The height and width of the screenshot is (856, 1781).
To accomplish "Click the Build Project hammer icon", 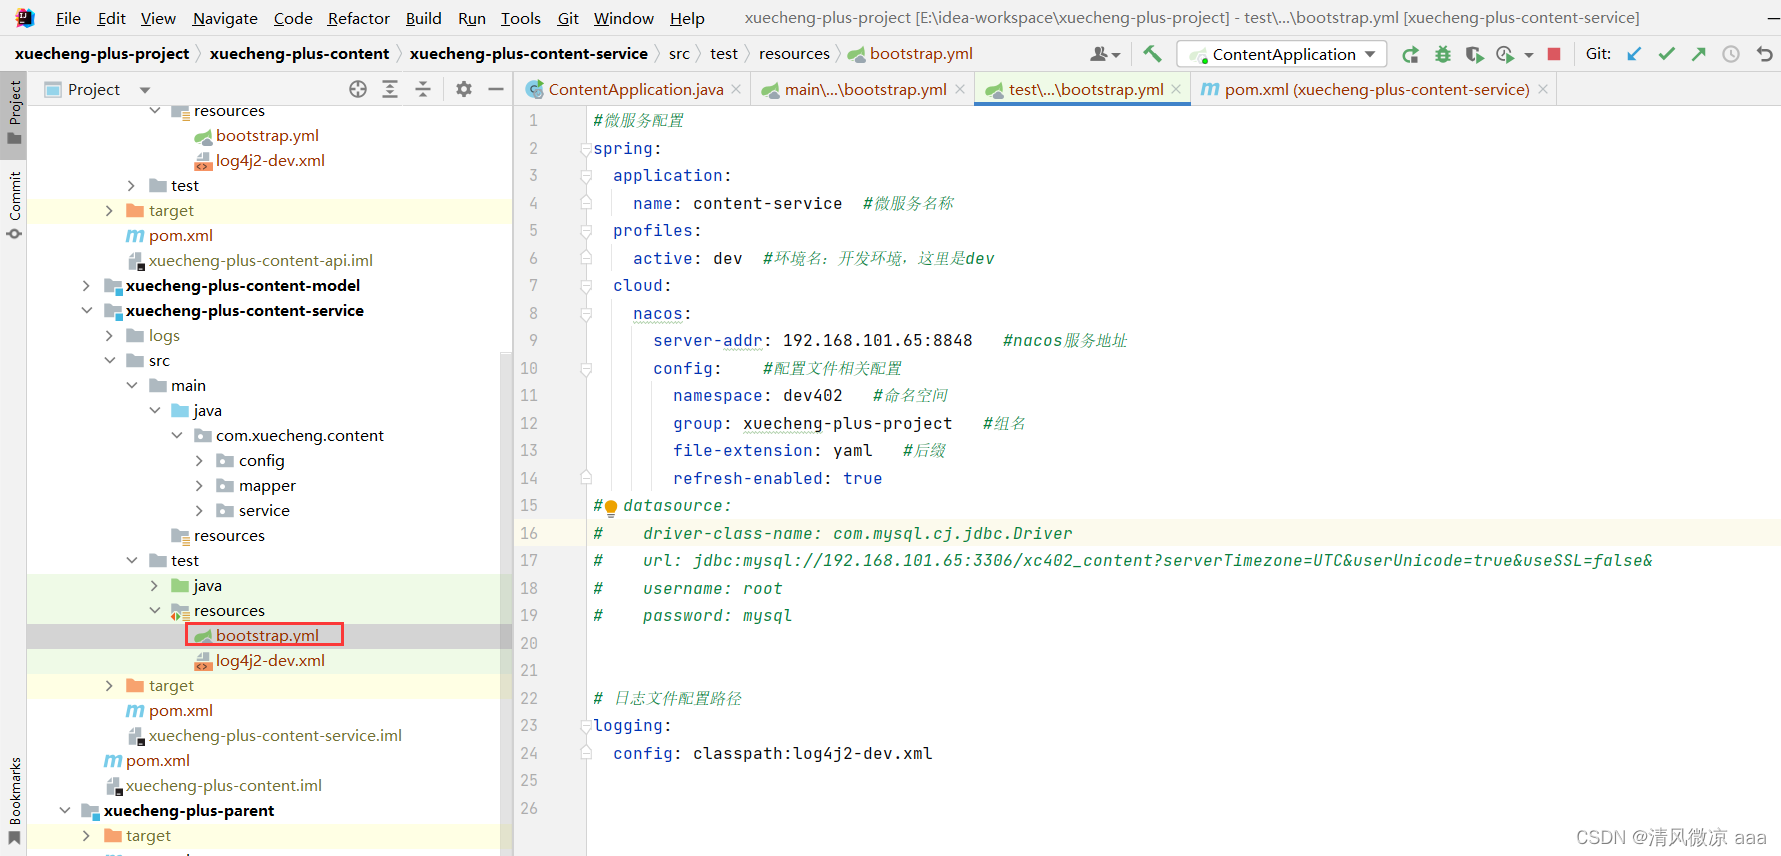I will point(1152,54).
